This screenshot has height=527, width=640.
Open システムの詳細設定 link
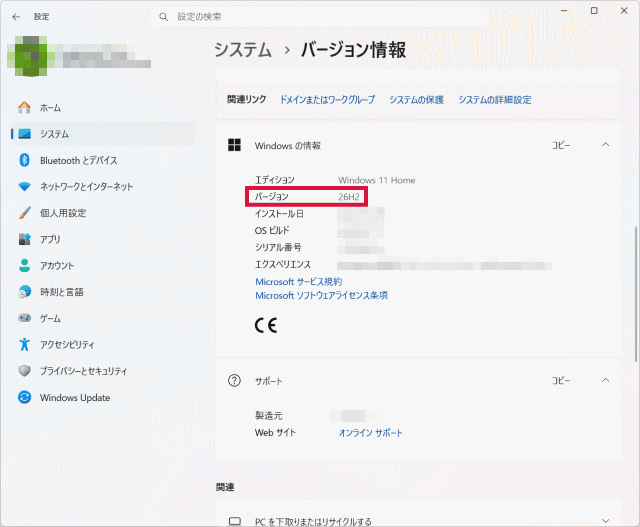click(x=495, y=100)
